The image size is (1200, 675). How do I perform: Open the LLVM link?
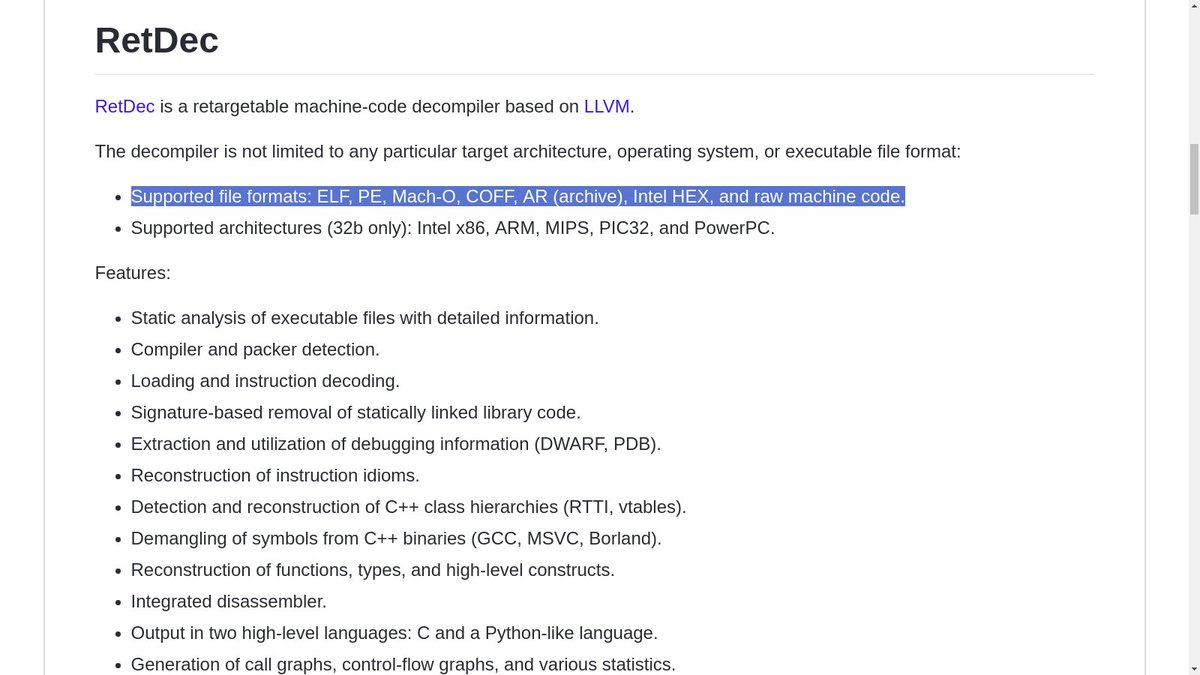(x=607, y=106)
